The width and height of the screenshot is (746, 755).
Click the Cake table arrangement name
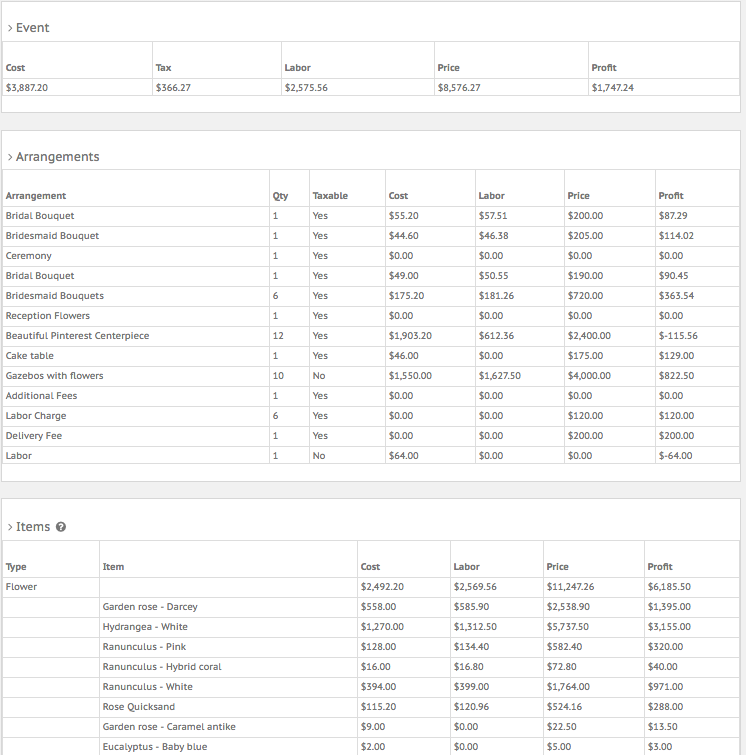(x=30, y=356)
